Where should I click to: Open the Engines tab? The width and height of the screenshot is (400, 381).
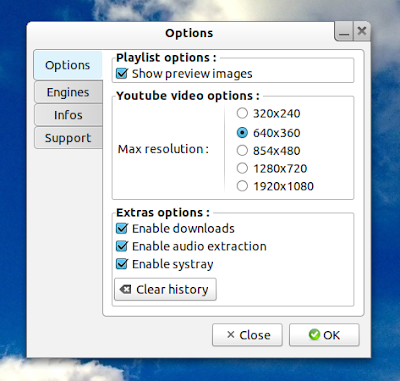(68, 92)
